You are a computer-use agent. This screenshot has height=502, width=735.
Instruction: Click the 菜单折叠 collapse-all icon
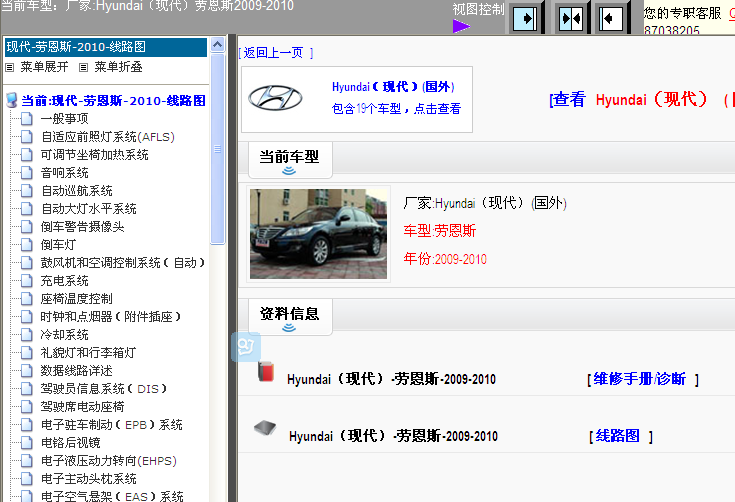[x=83, y=67]
